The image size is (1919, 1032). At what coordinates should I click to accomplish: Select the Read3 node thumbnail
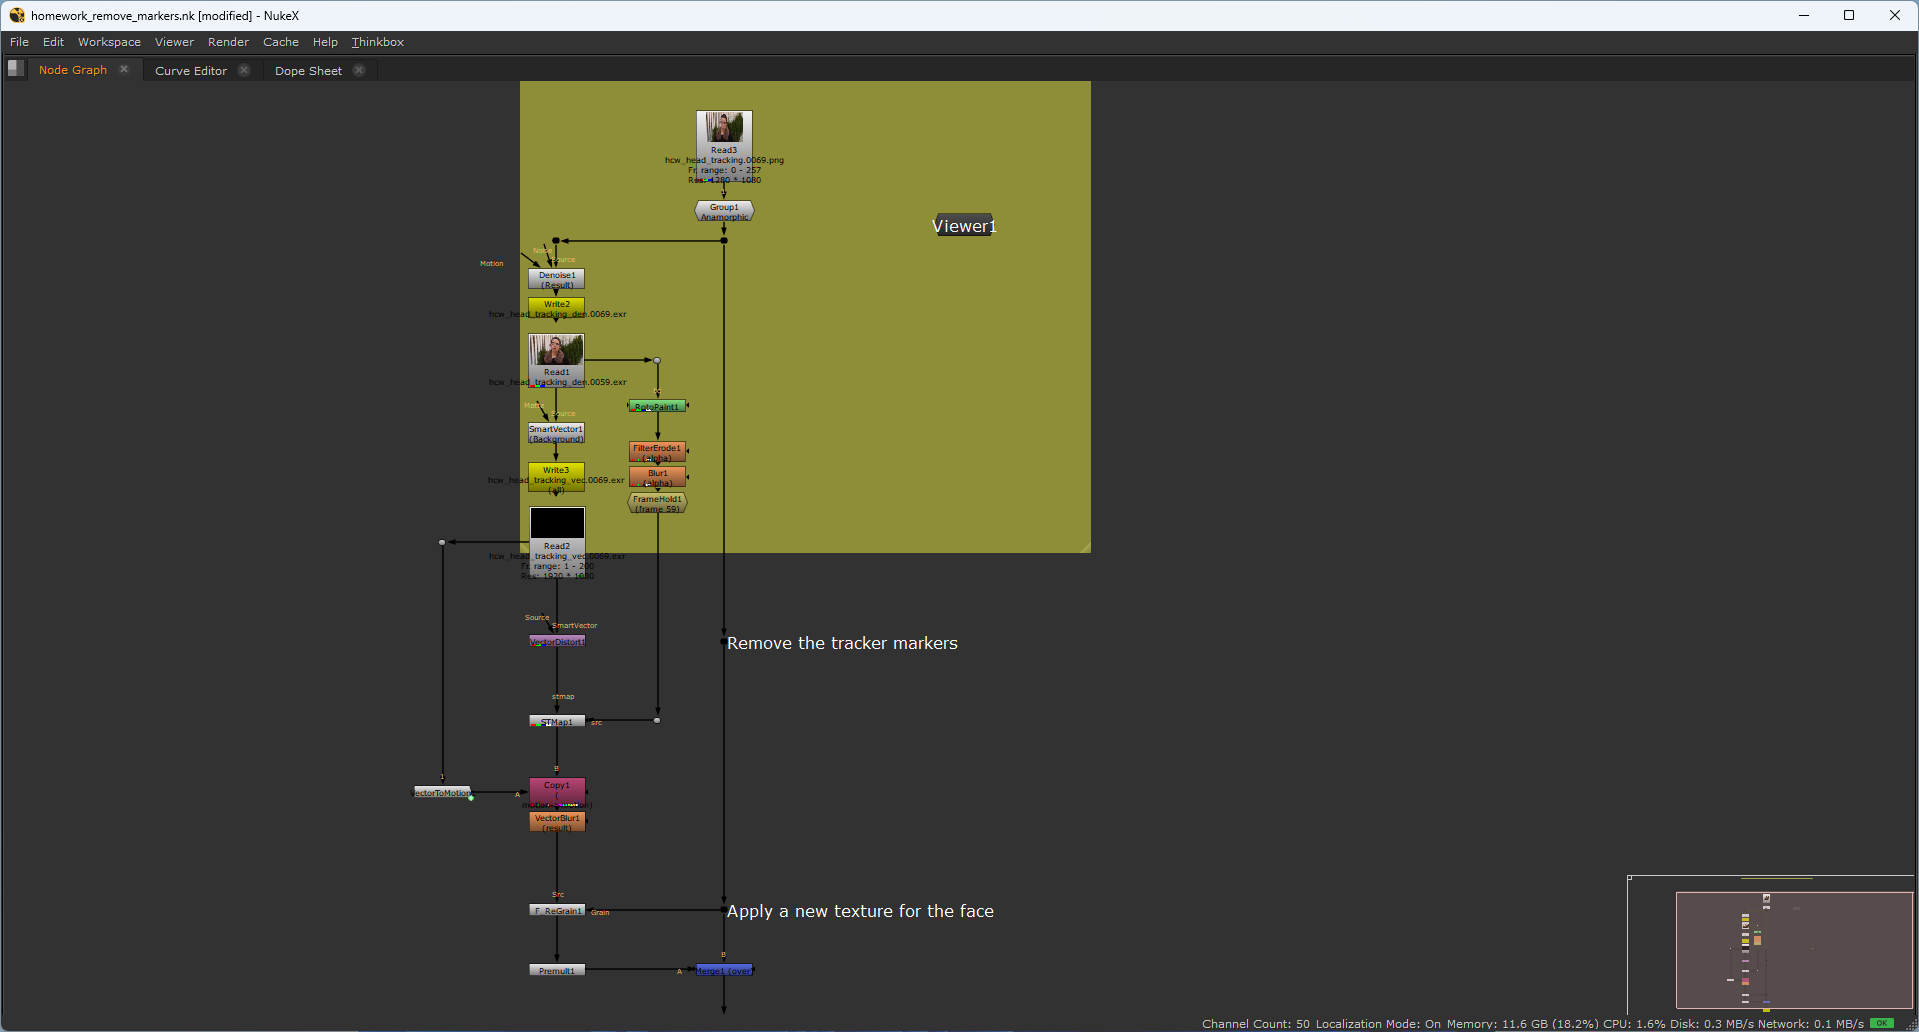click(x=724, y=128)
